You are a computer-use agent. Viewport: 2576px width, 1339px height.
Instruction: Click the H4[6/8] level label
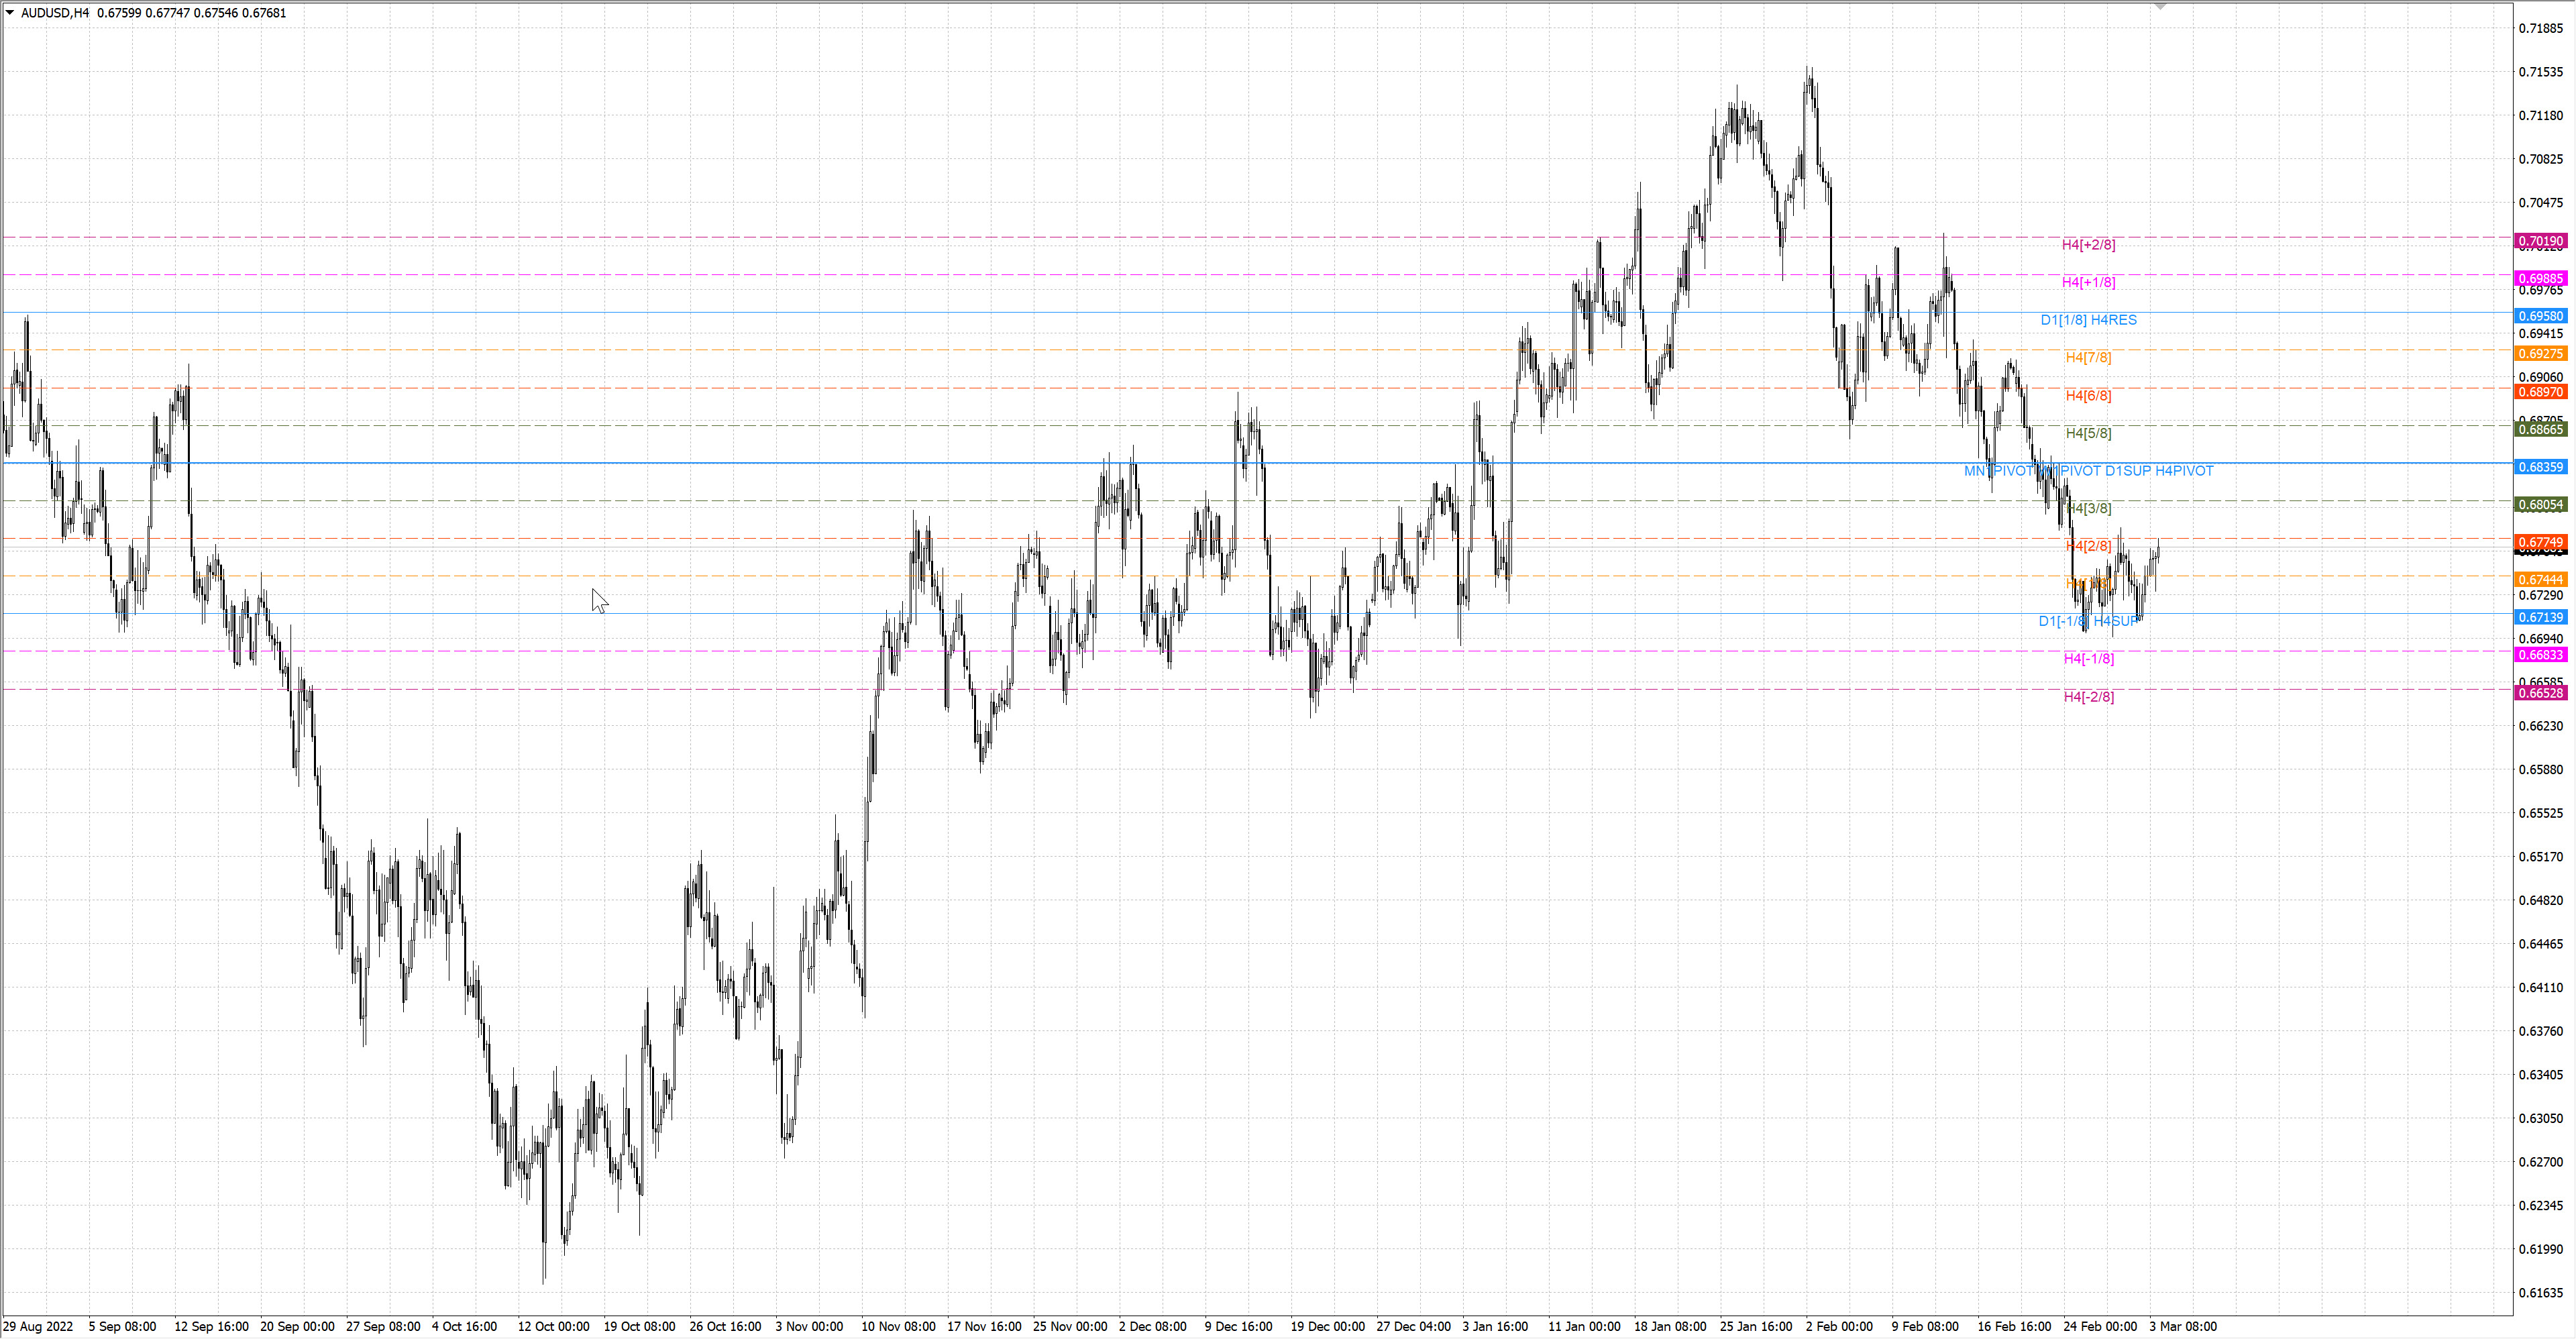[2088, 395]
